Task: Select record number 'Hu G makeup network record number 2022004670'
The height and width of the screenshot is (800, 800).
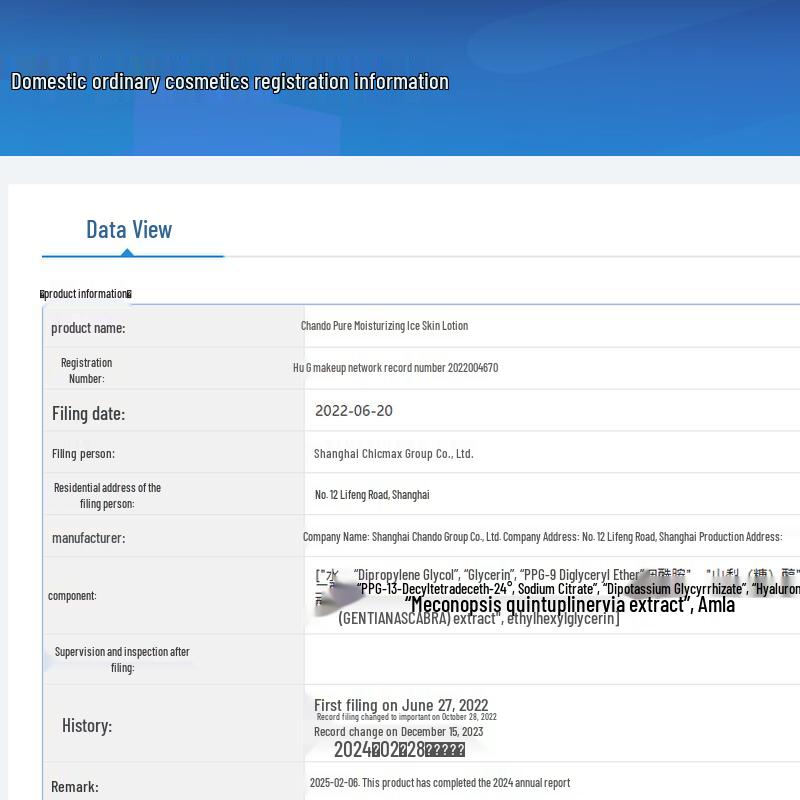Action: point(395,367)
